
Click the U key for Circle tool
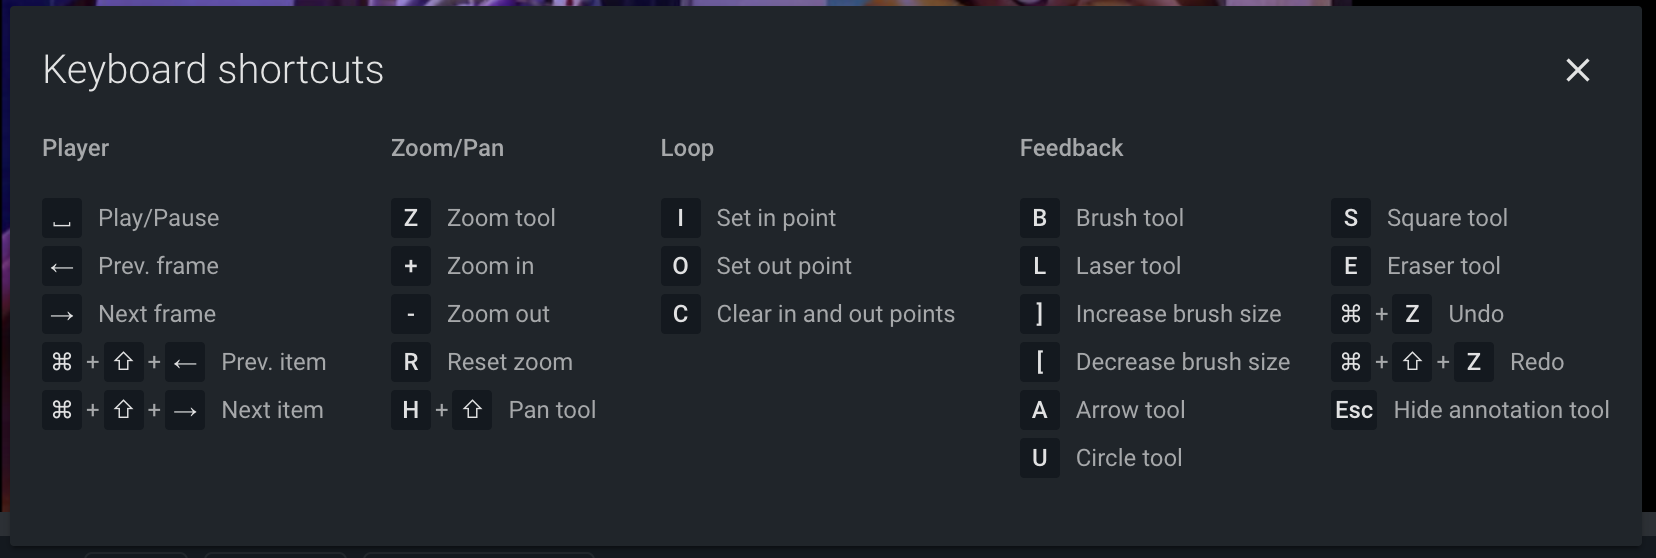1040,458
